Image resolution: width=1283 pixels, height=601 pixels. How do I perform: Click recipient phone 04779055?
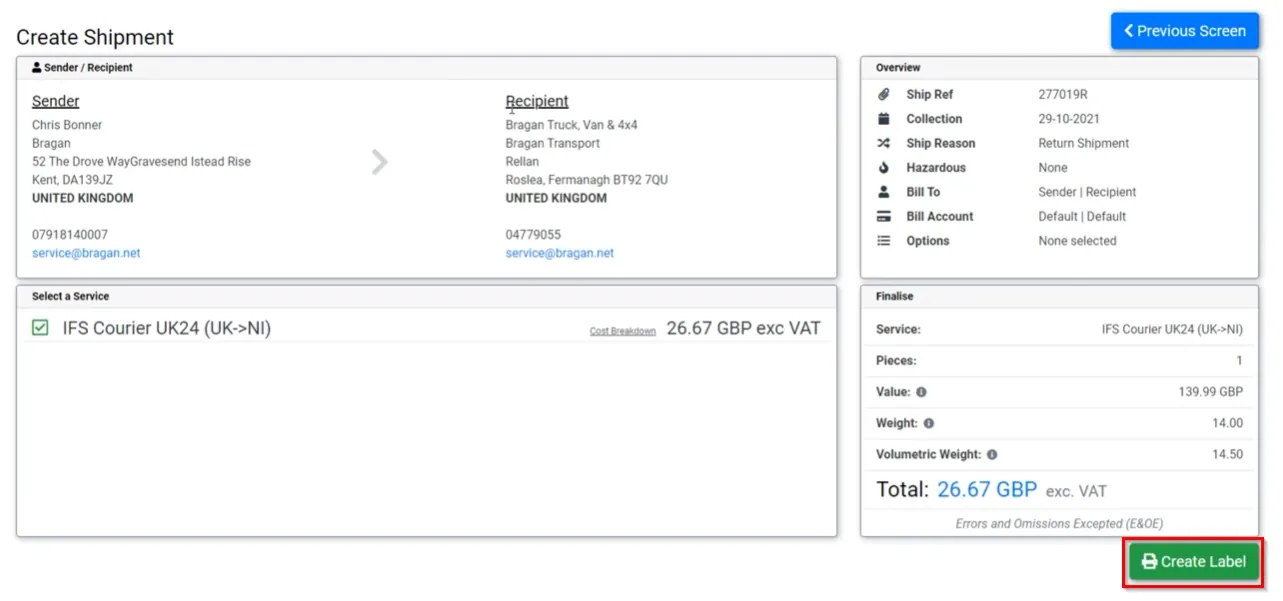click(533, 235)
